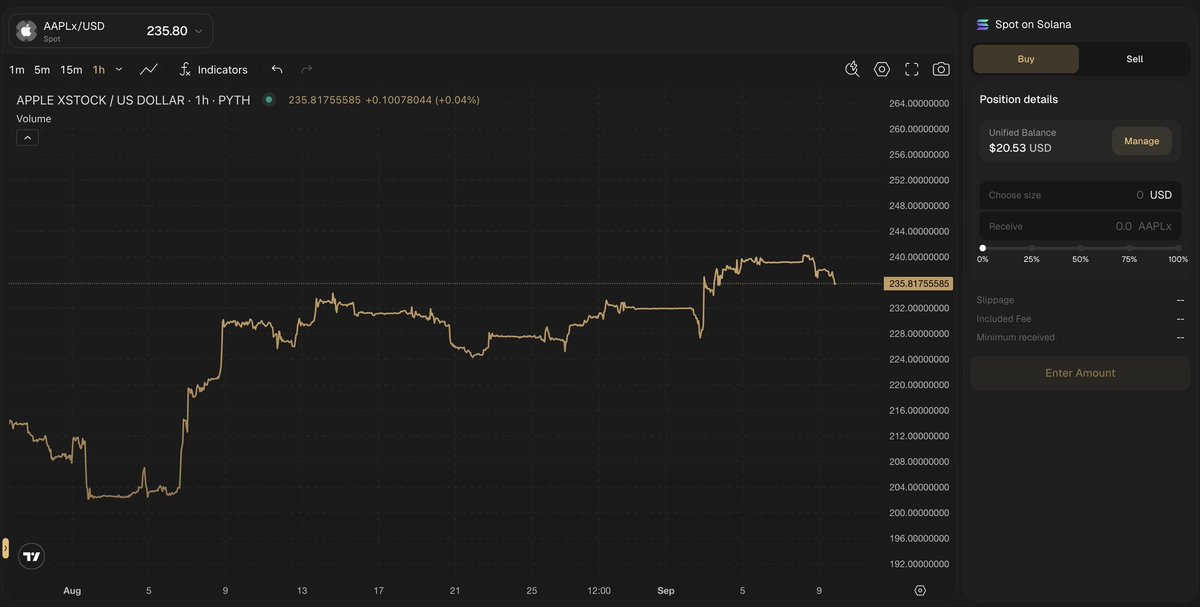Switch to the Sell tab
1200x607 pixels.
click(x=1135, y=59)
